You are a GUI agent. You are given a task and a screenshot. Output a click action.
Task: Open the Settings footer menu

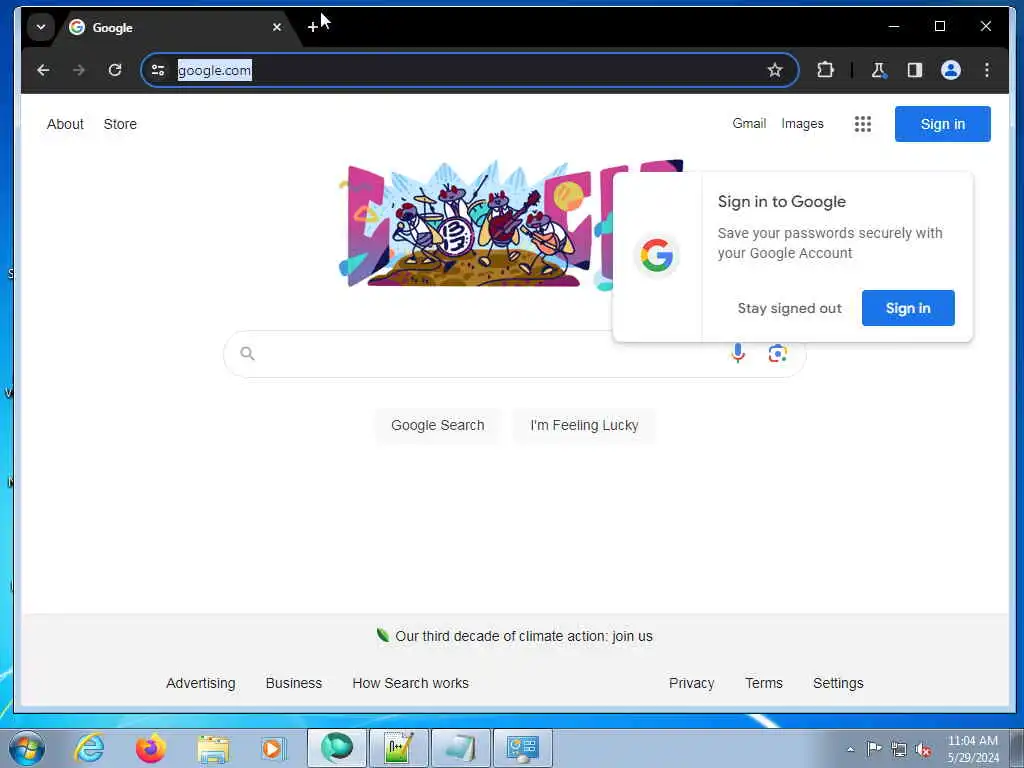click(x=838, y=683)
